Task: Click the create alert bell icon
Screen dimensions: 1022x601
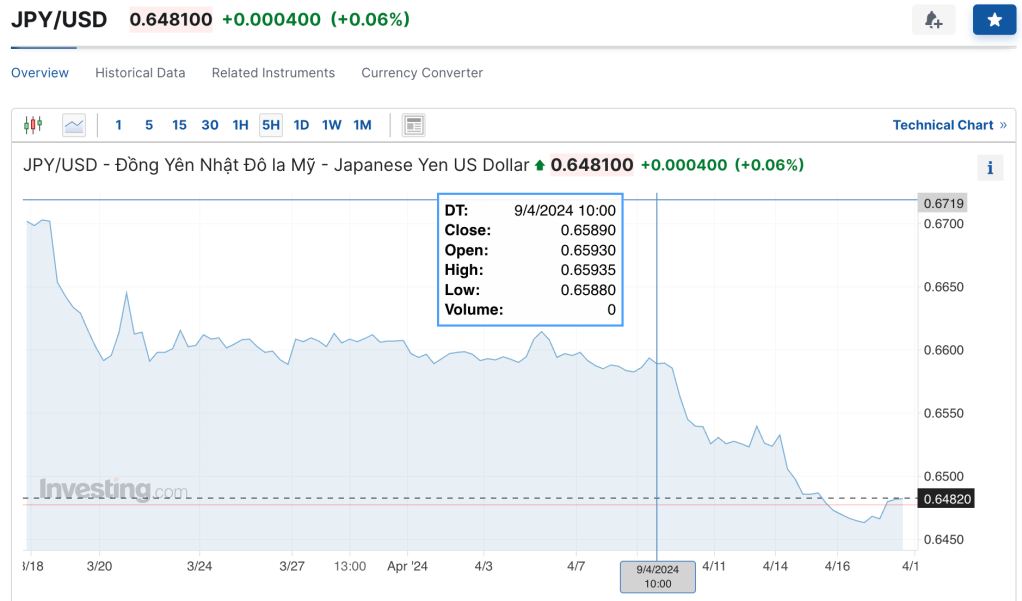Action: [x=933, y=20]
